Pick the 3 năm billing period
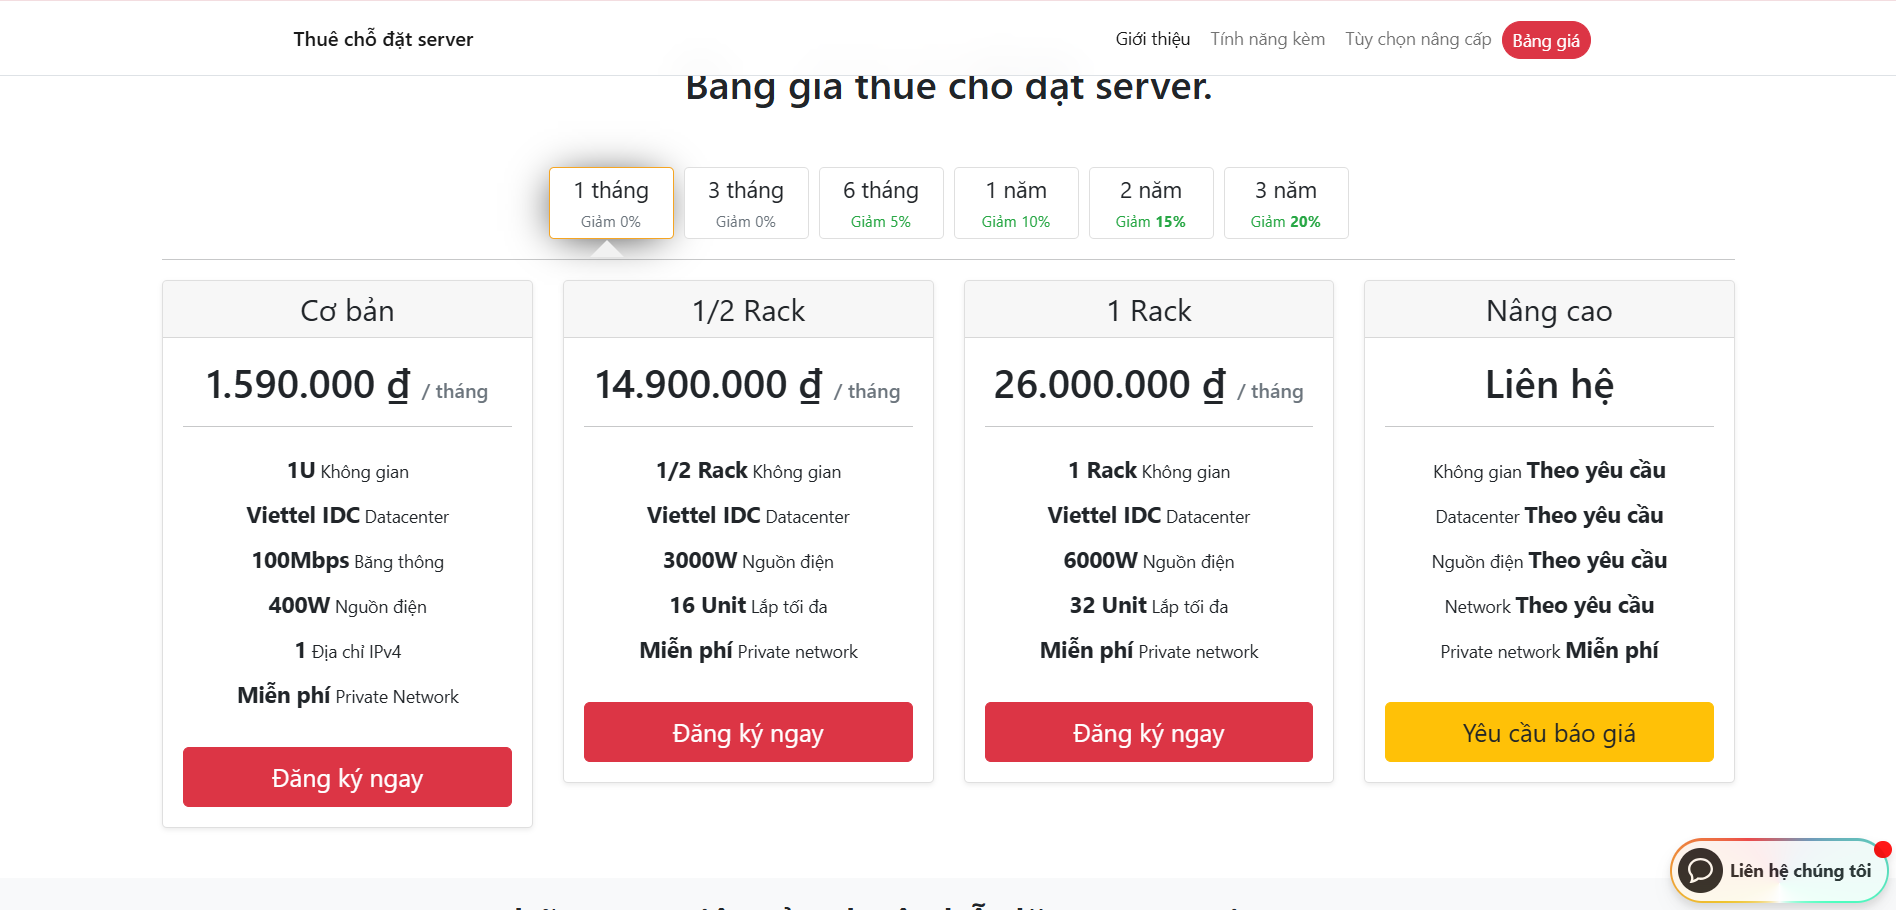 (1286, 203)
